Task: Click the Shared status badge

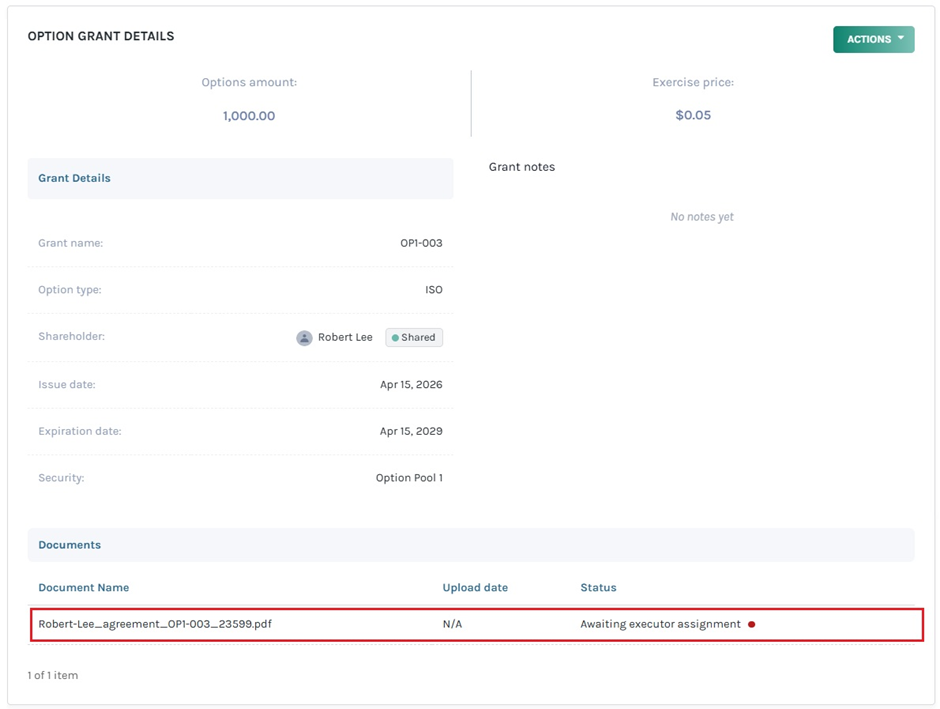Action: (x=414, y=337)
